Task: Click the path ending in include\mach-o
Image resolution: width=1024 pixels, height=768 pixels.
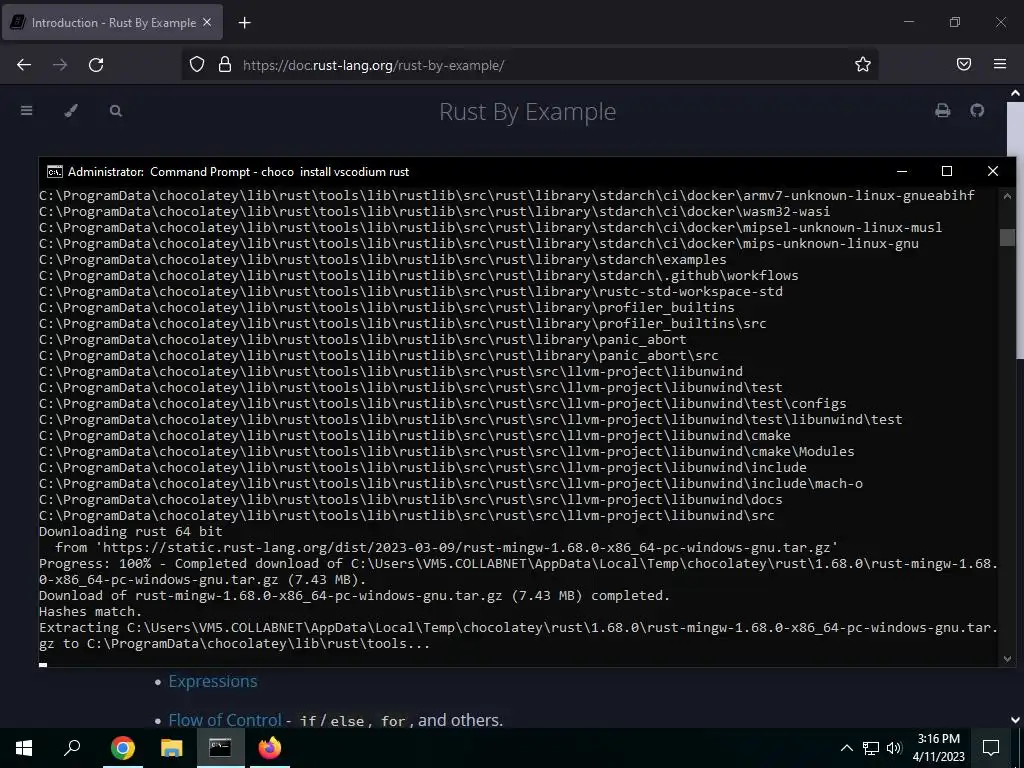Action: coord(451,484)
